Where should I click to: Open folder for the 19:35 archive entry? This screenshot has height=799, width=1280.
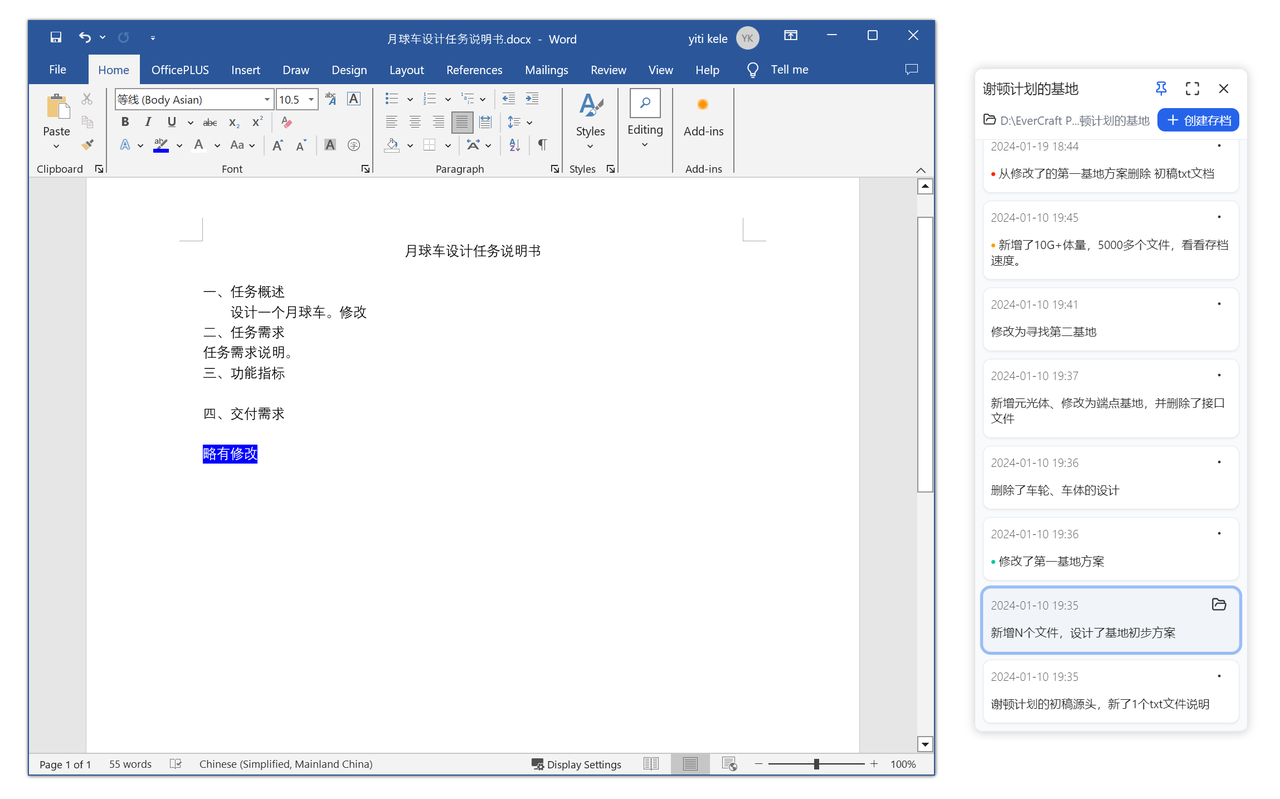coord(1219,604)
